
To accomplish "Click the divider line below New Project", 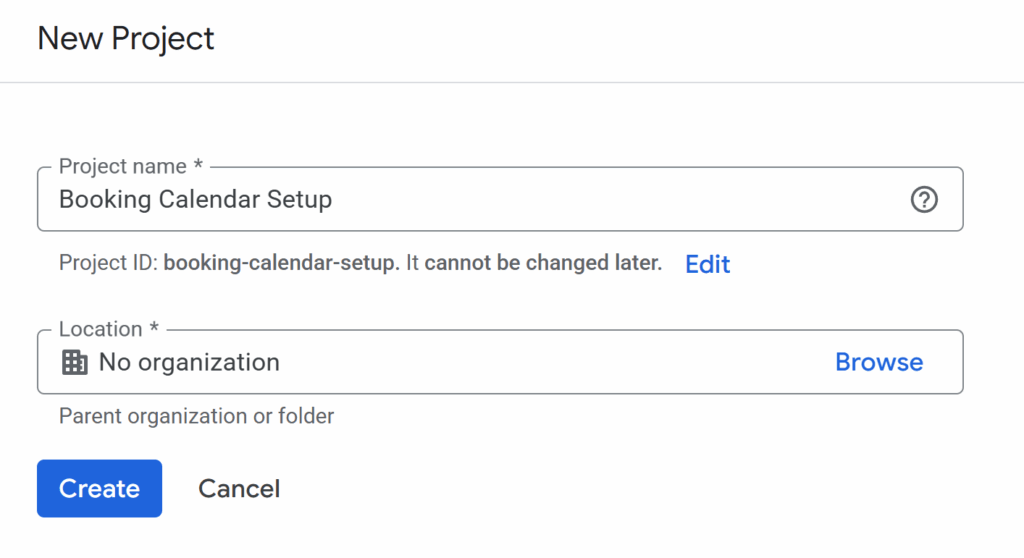I will coord(512,82).
